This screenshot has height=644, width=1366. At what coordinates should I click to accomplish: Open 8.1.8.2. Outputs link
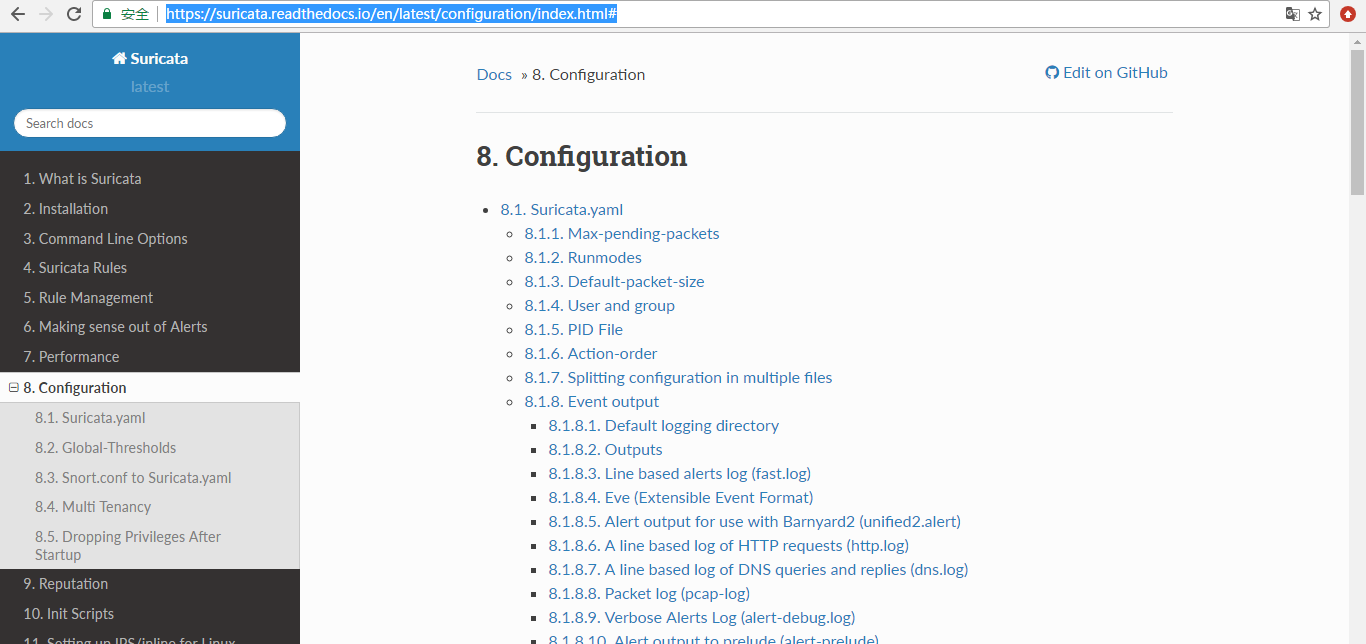(x=606, y=450)
